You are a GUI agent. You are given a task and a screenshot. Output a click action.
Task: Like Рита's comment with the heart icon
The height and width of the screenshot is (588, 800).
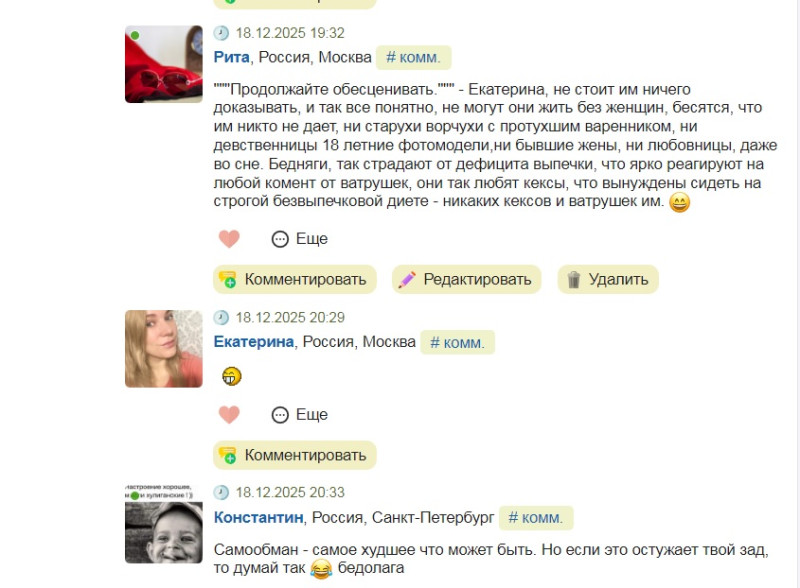tap(229, 239)
